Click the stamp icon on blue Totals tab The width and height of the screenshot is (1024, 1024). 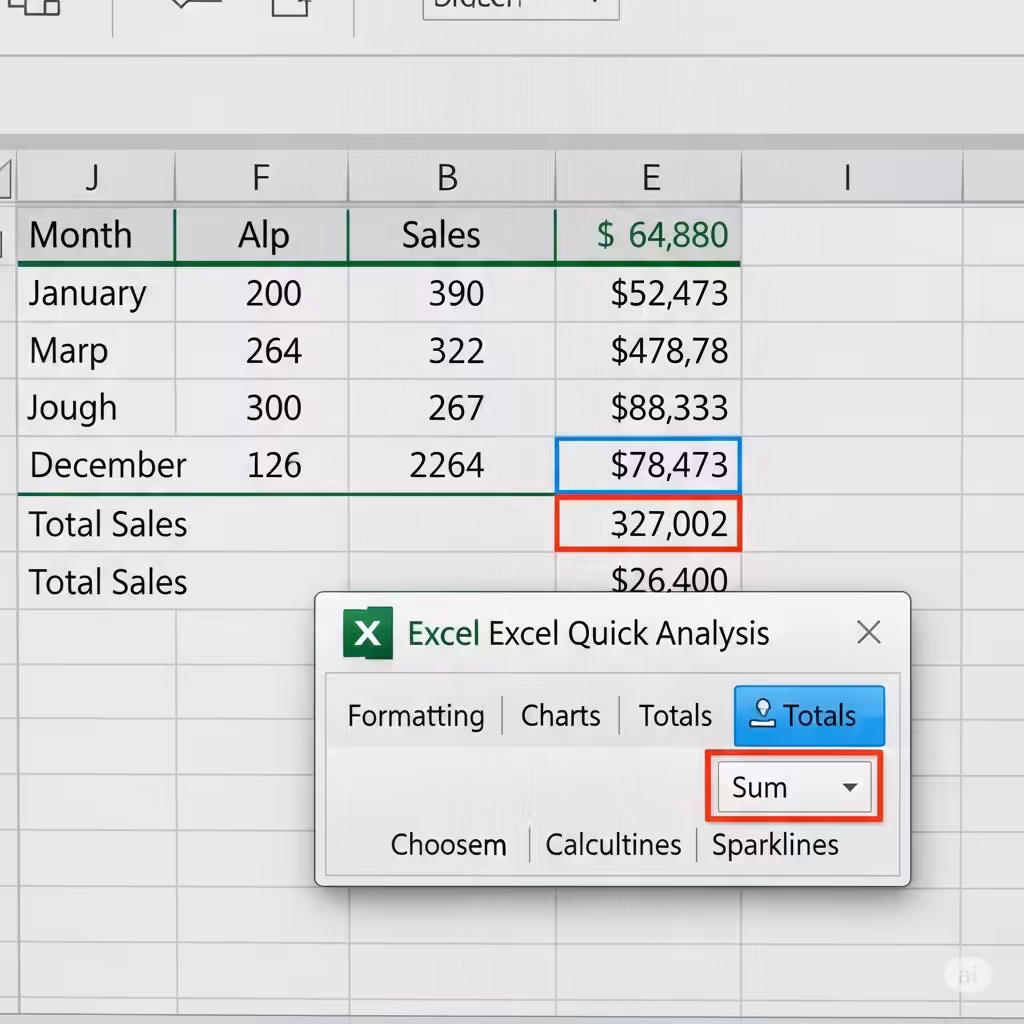(x=762, y=713)
